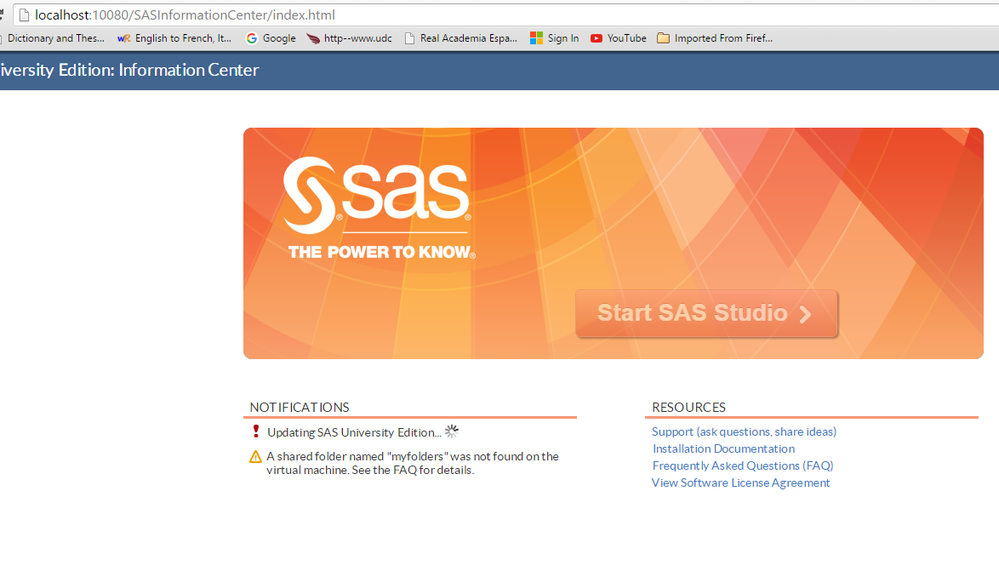Viewport: 999px width, 577px height.
Task: Open Support (ask questions, share ideas) link
Action: [x=744, y=432]
